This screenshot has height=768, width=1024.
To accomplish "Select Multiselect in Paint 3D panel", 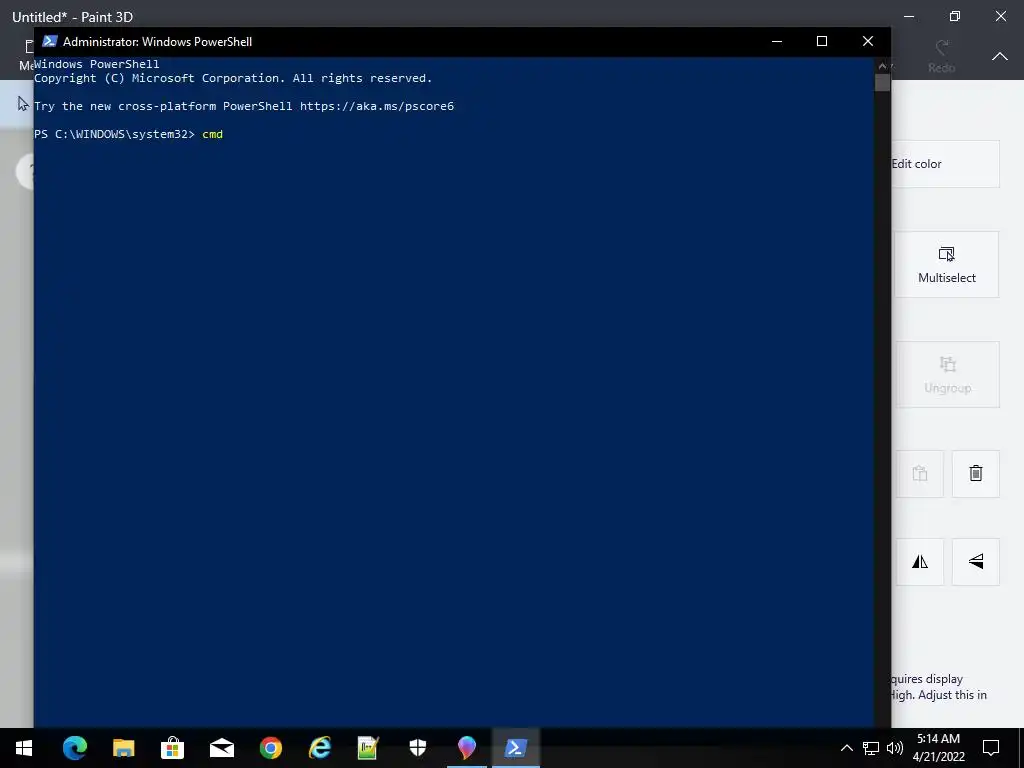I will coord(946,264).
